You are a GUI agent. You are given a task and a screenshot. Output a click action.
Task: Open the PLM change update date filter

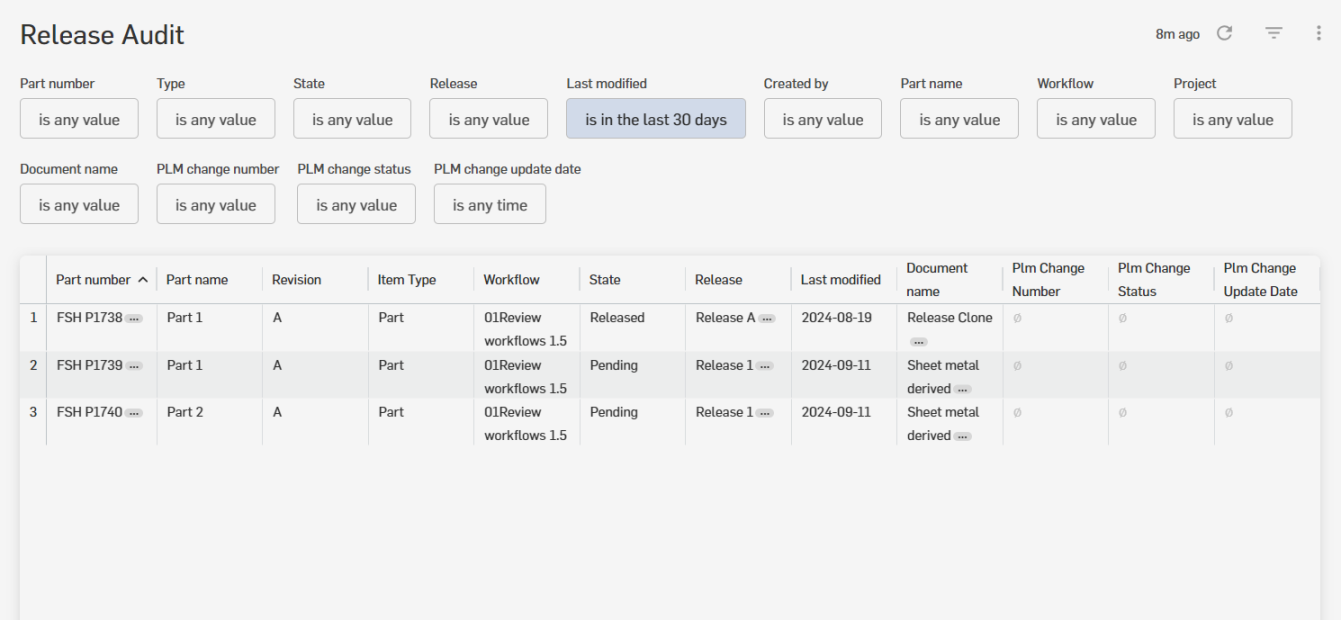tap(489, 203)
